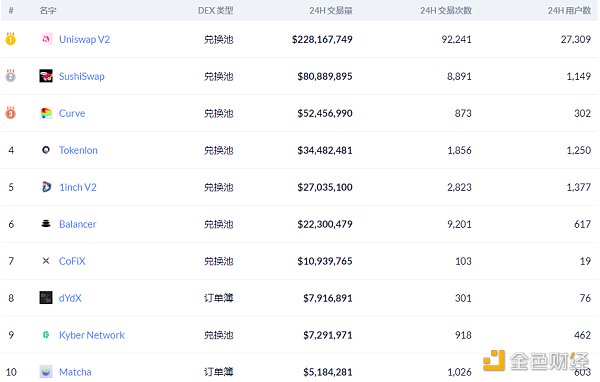Click the Matcha logo icon
Viewport: 600px width, 382px height.
point(46,371)
